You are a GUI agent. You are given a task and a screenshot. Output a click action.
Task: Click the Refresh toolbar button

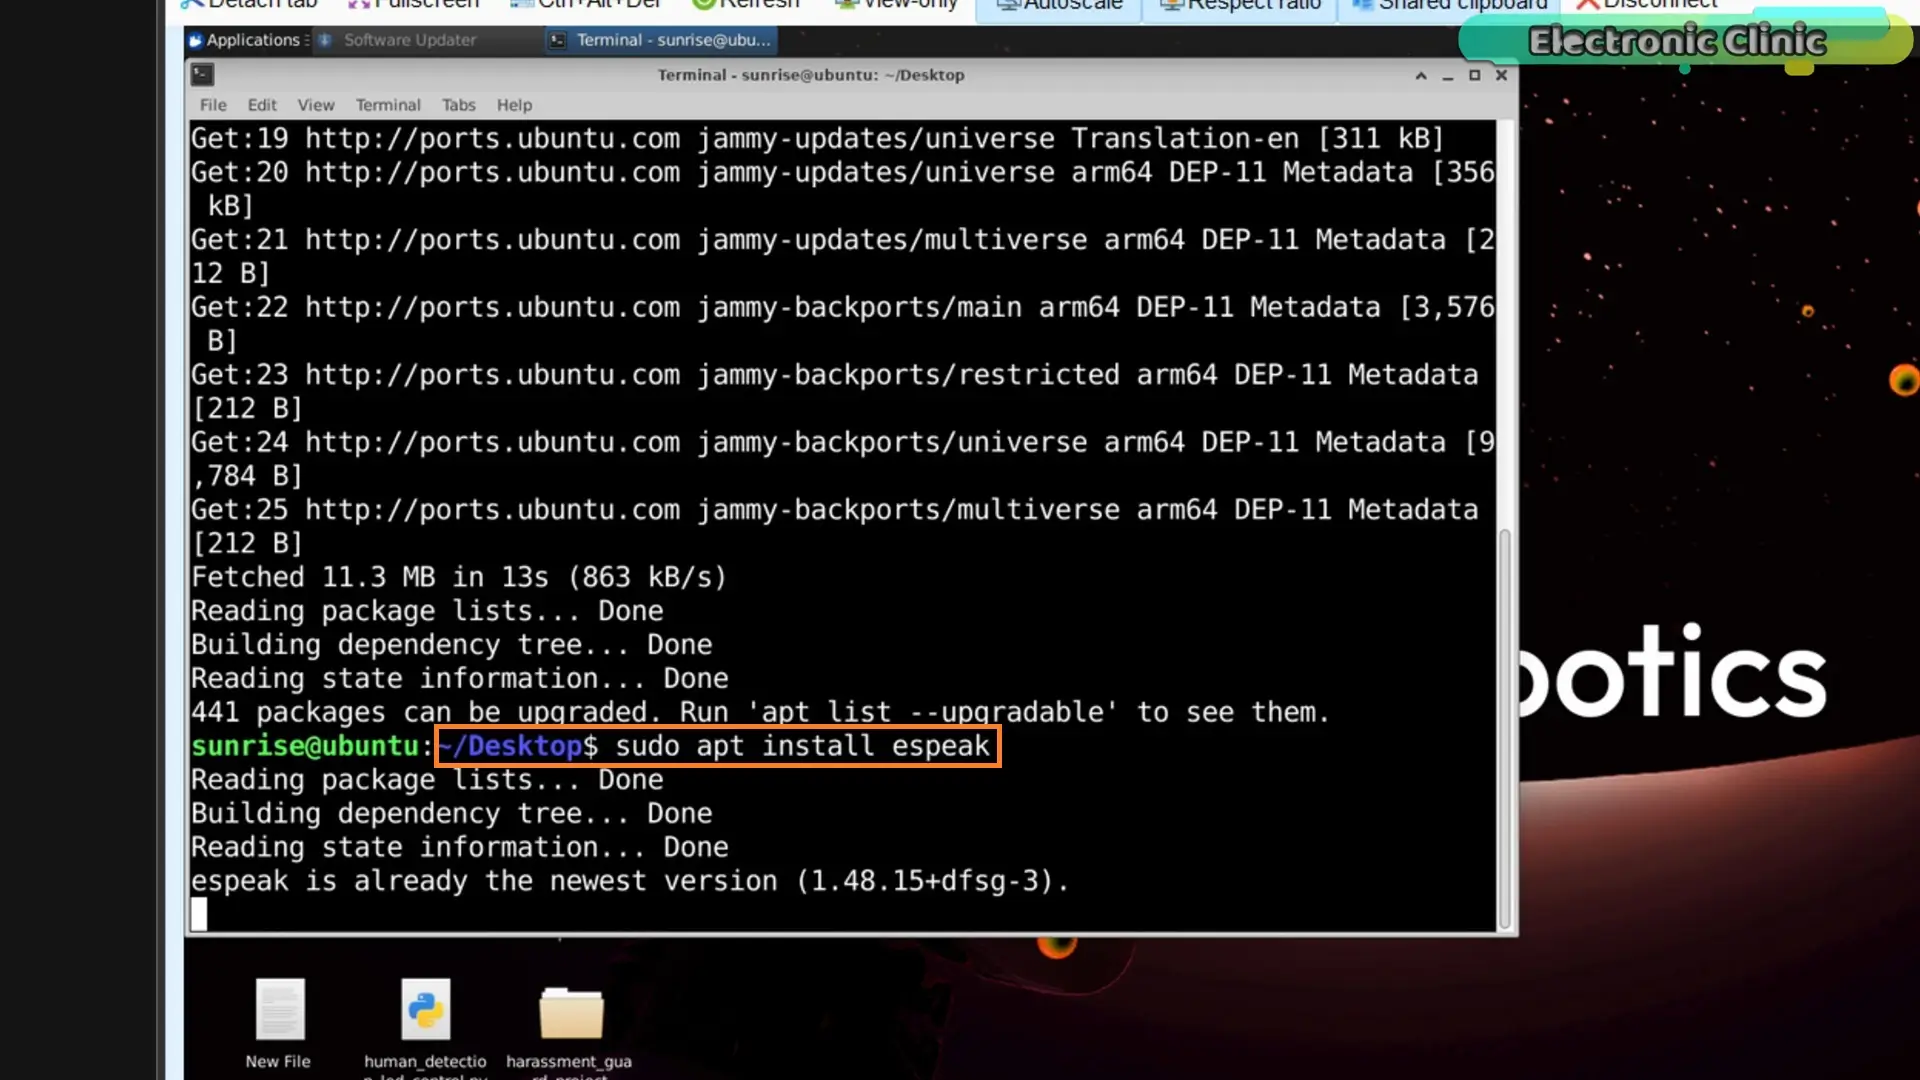pos(747,5)
